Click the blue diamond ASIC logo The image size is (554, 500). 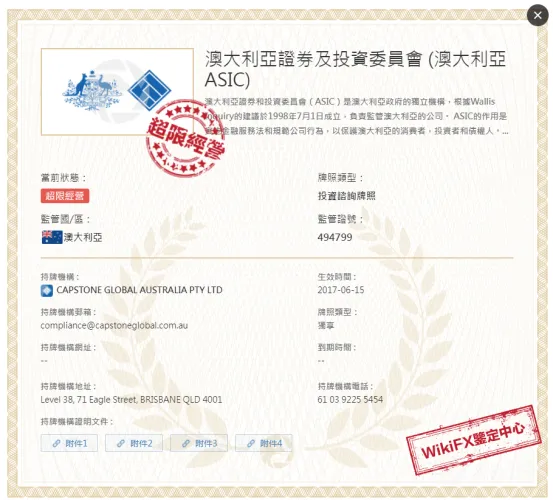(x=149, y=90)
